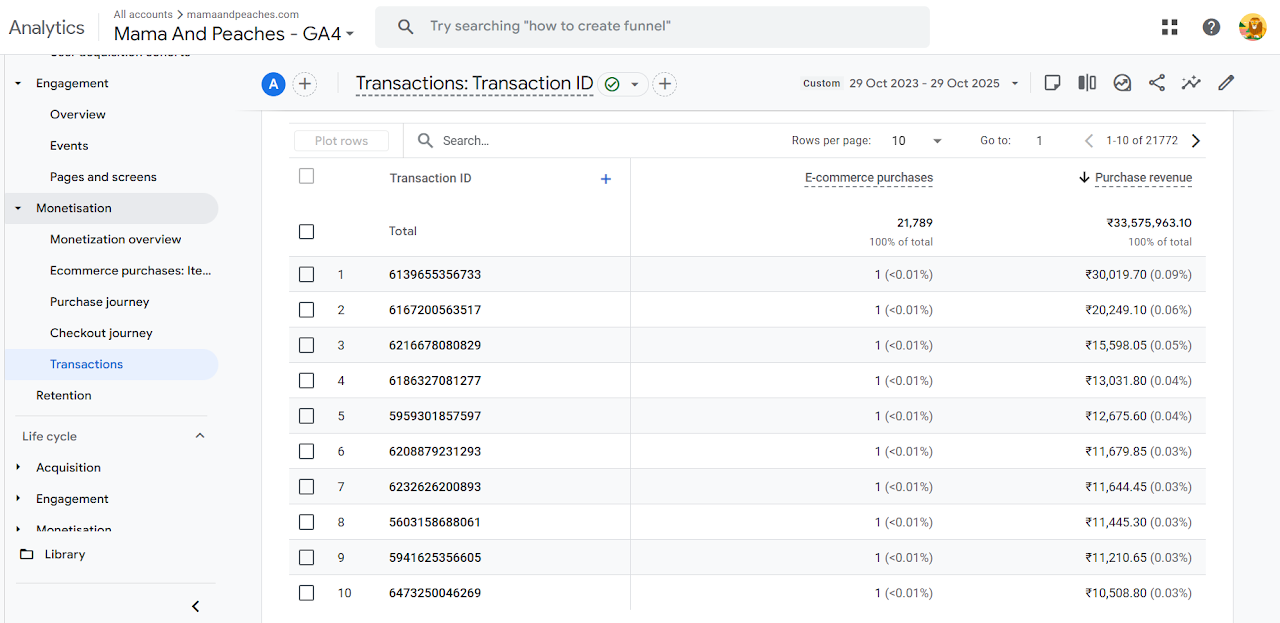Click the sort arrow on Purchase revenue
The width and height of the screenshot is (1280, 623).
(x=1084, y=178)
